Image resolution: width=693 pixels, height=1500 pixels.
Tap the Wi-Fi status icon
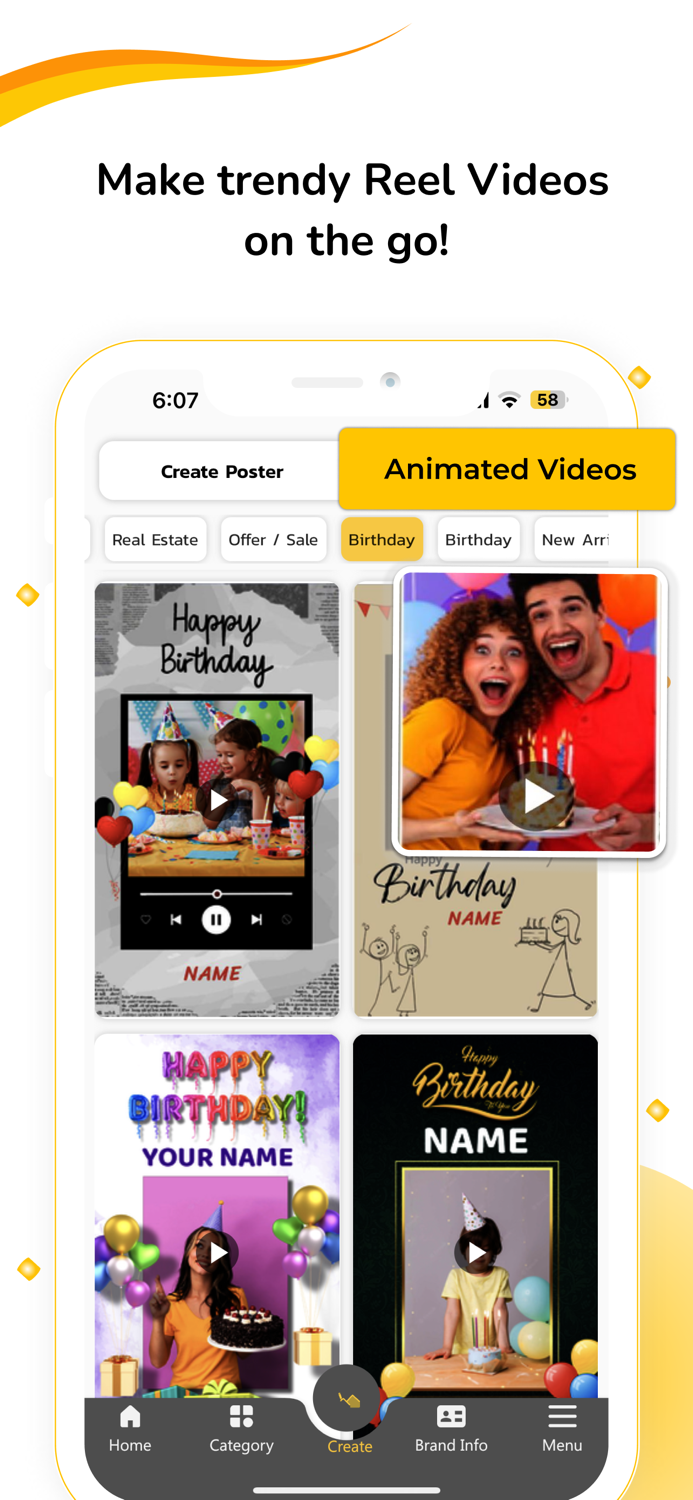coord(510,401)
